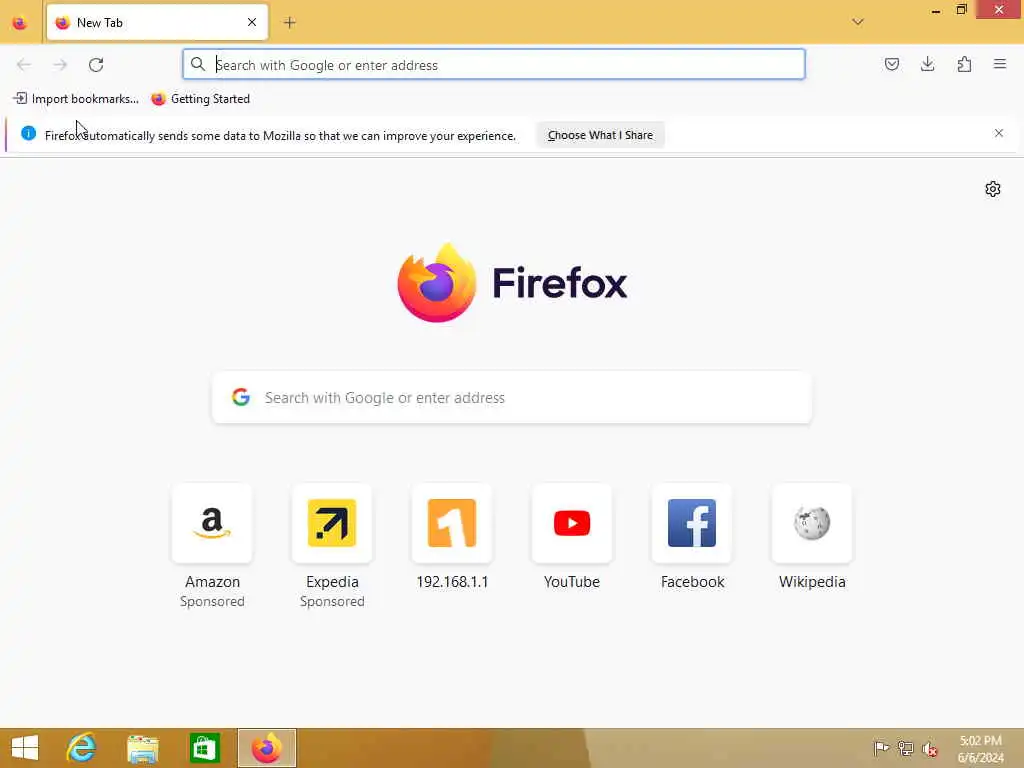The image size is (1024, 768).
Task: Open network tray icon
Action: (905, 748)
